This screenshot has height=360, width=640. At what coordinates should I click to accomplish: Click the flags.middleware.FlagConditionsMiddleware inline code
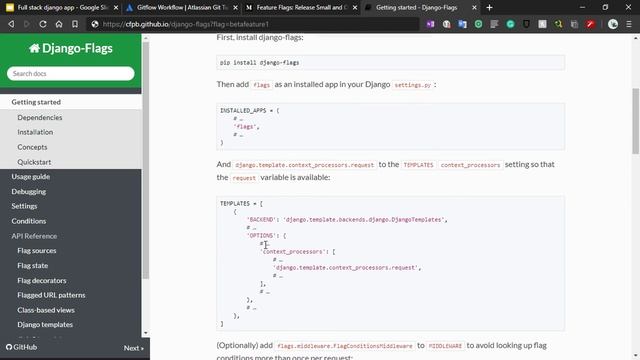coord(345,346)
